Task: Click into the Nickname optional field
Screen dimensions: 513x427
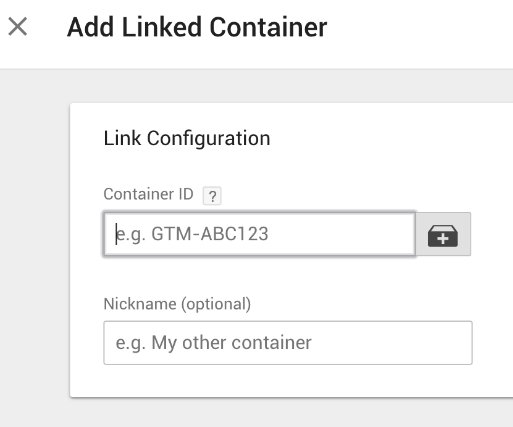Action: (x=288, y=343)
